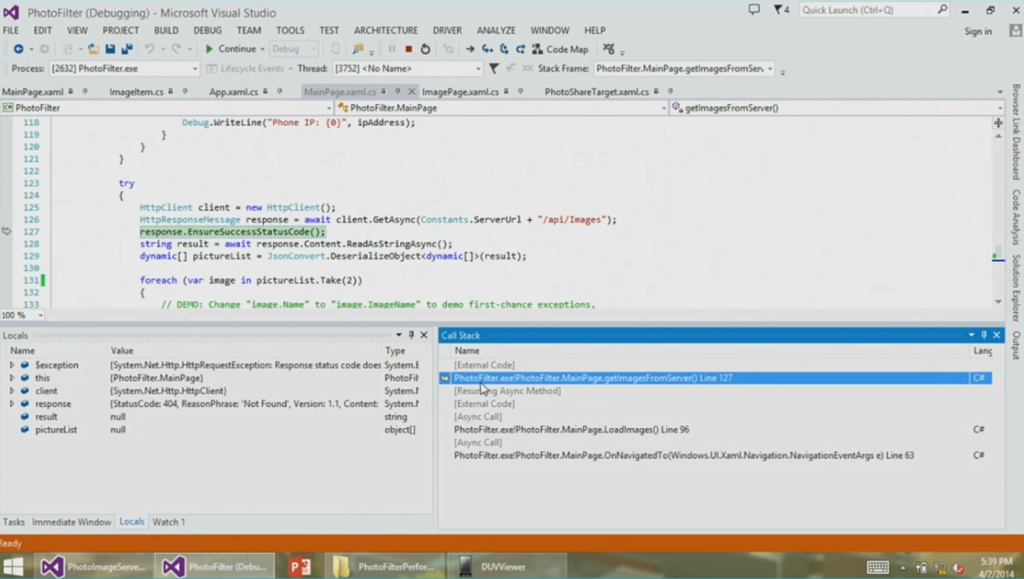Screen dimensions: 1024x579
Task: Toggle pin on ImagePage.xaml.cs tab
Action: point(520,91)
